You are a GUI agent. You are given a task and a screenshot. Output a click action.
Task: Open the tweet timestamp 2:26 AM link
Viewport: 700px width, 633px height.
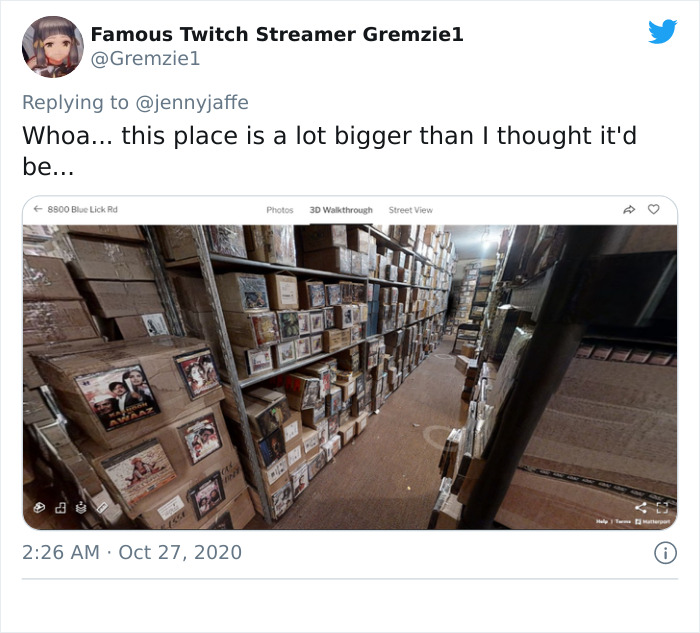click(61, 552)
